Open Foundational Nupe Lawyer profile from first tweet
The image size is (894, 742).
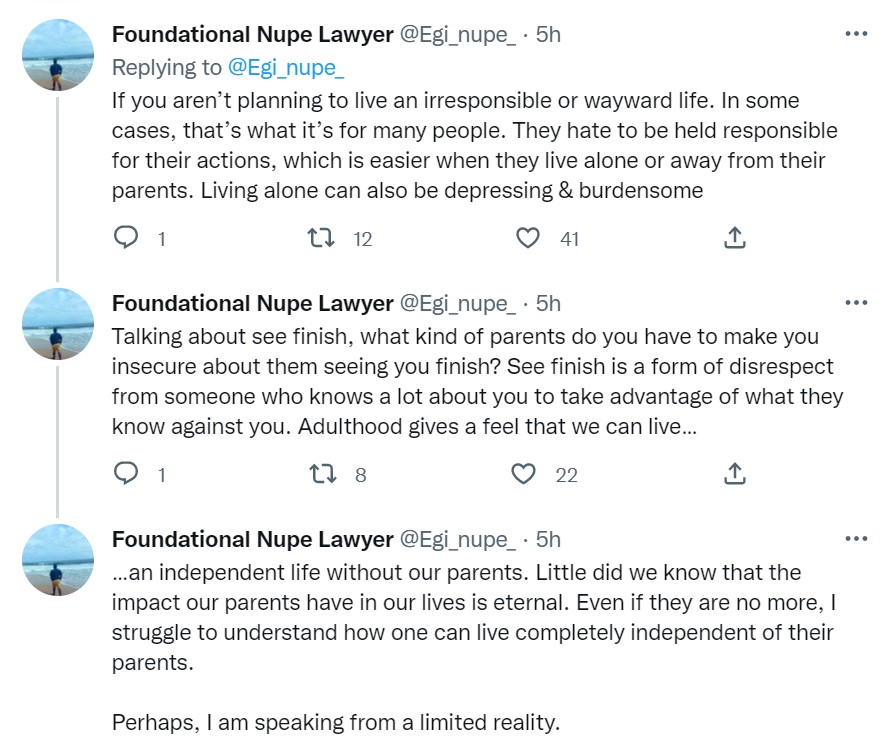coord(252,34)
